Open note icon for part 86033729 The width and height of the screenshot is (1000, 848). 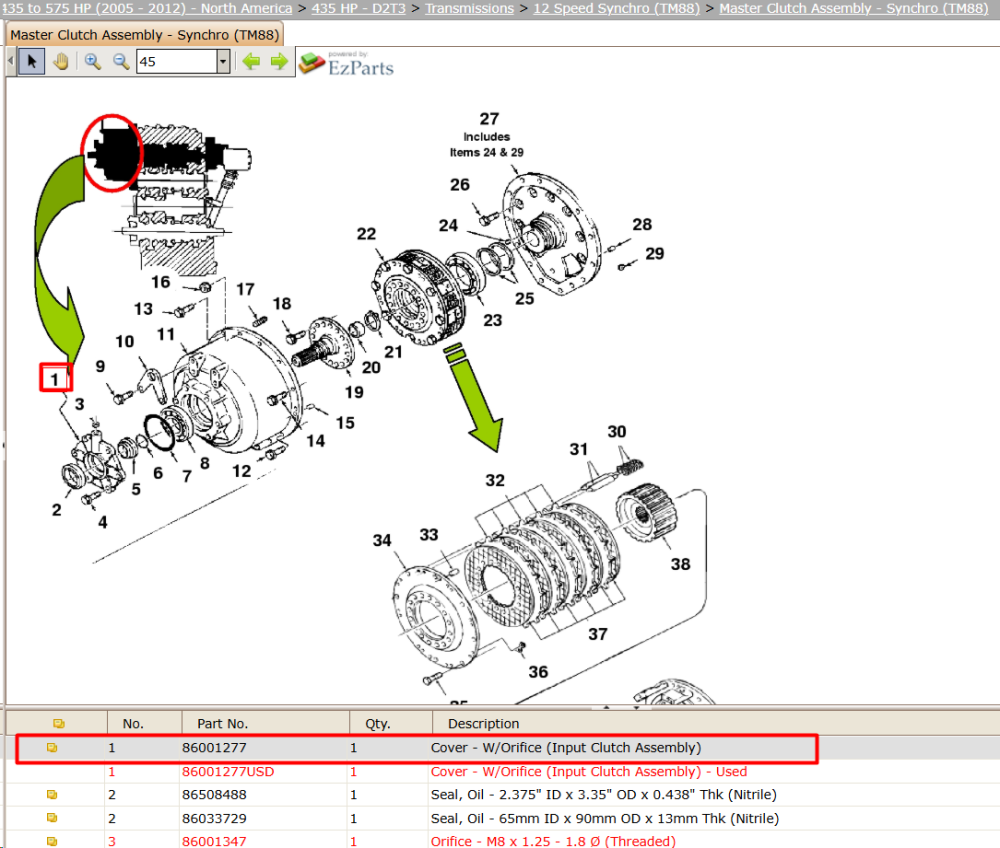point(52,818)
